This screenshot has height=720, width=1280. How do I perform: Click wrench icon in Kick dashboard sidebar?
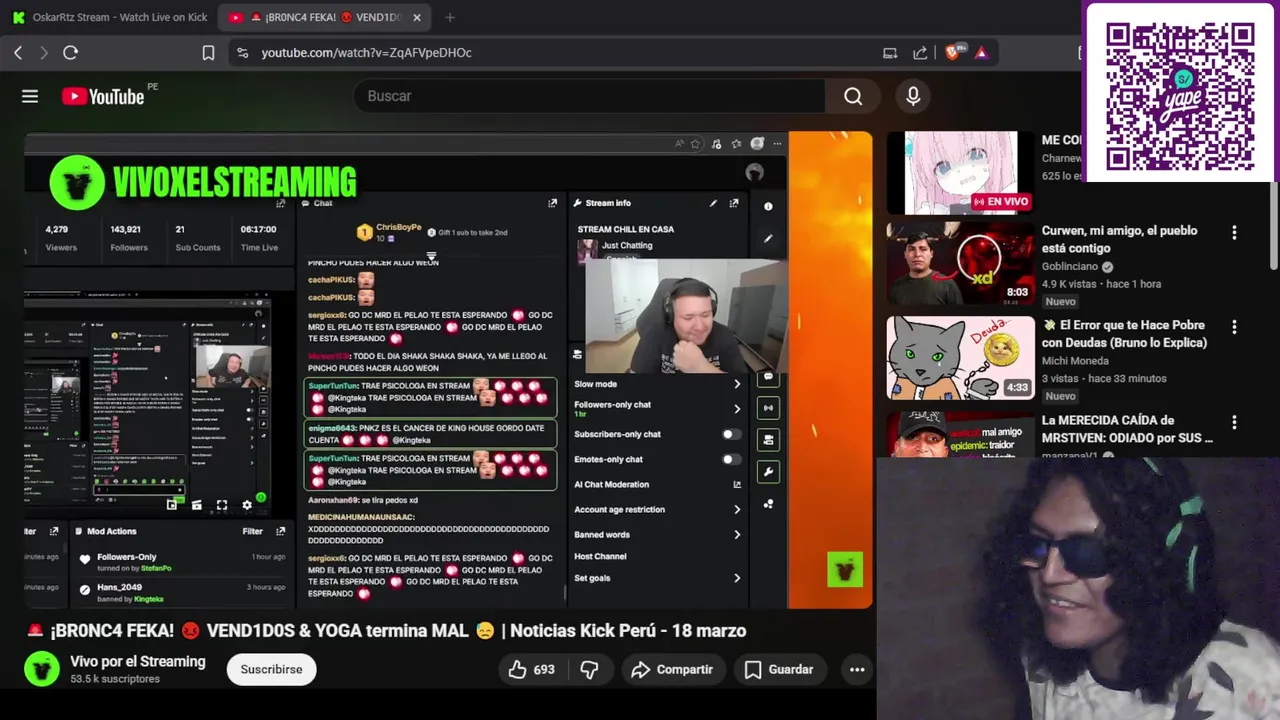768,472
